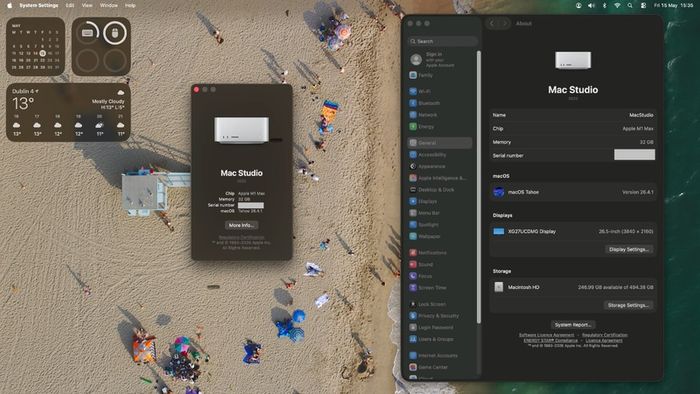
Task: Open the System Settings menu bar item
Action: pos(39,5)
